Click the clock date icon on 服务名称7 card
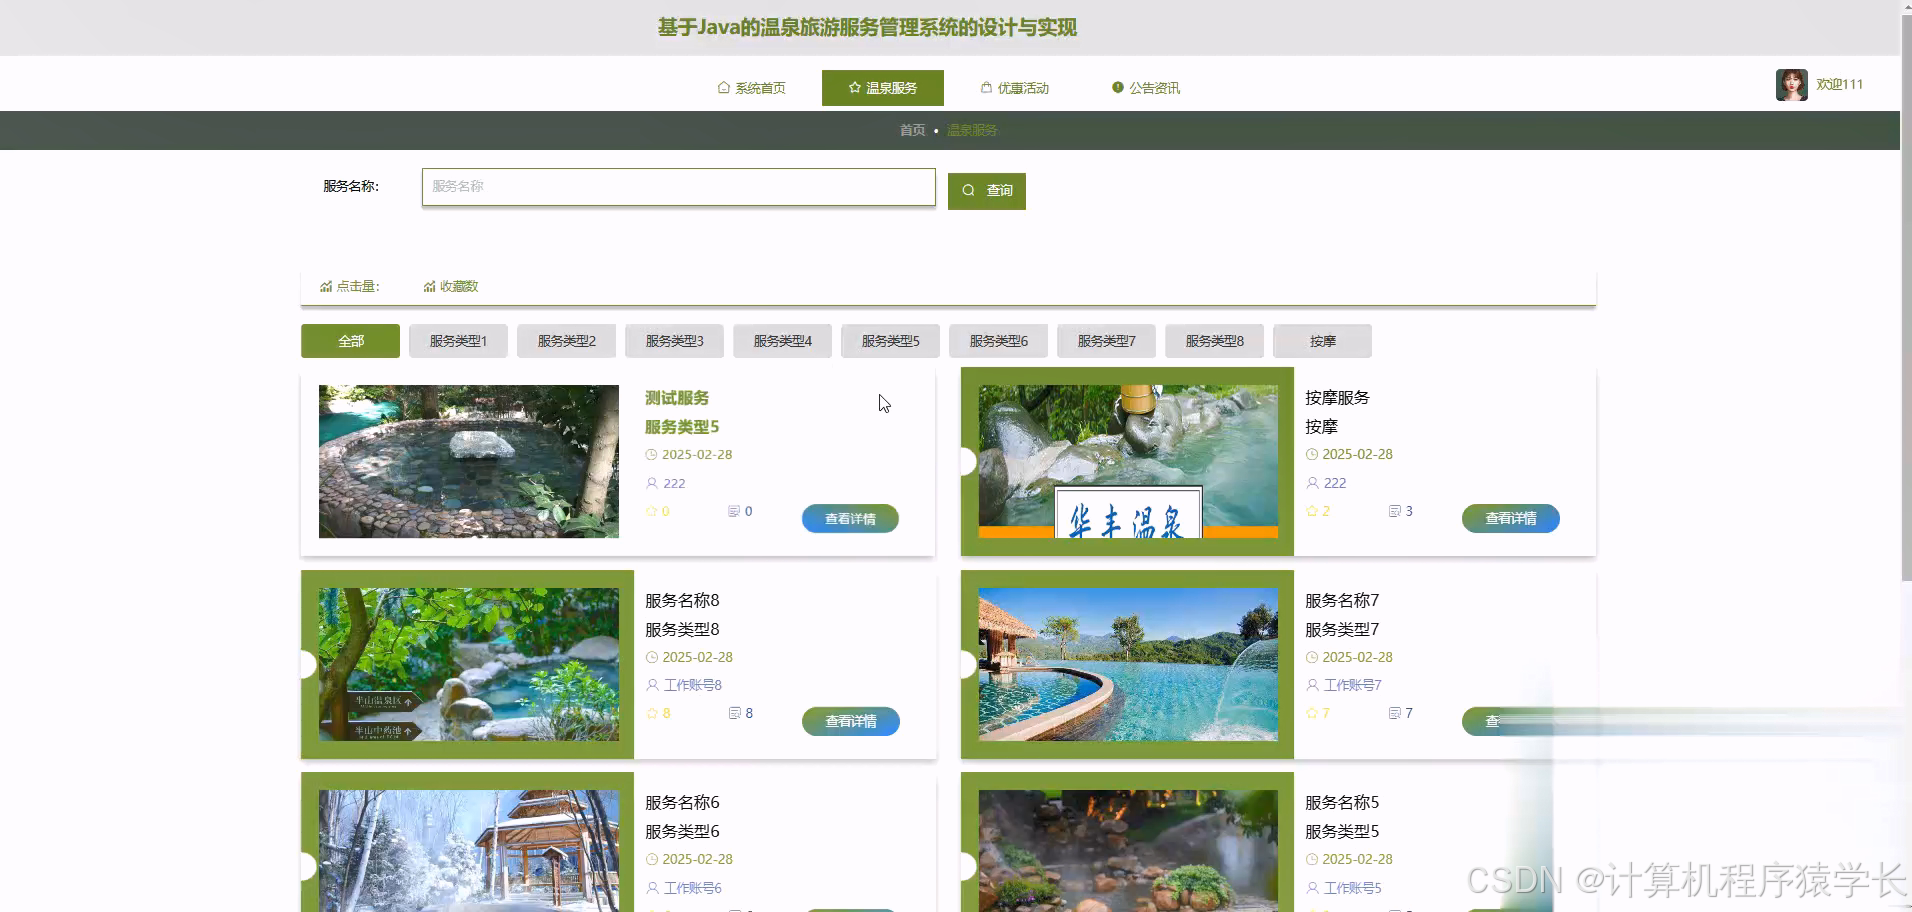The image size is (1912, 912). click(x=1312, y=657)
